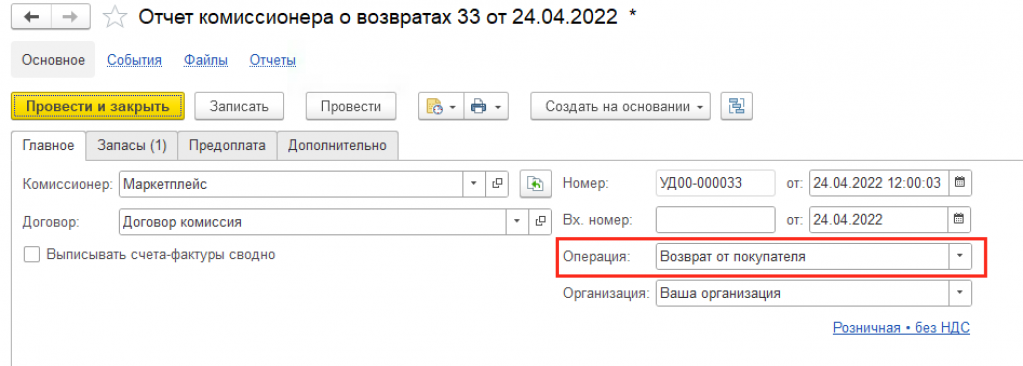Viewport: 1023px width, 366px height.
Task: Click the empty Вх. номер field
Action: tap(715, 220)
